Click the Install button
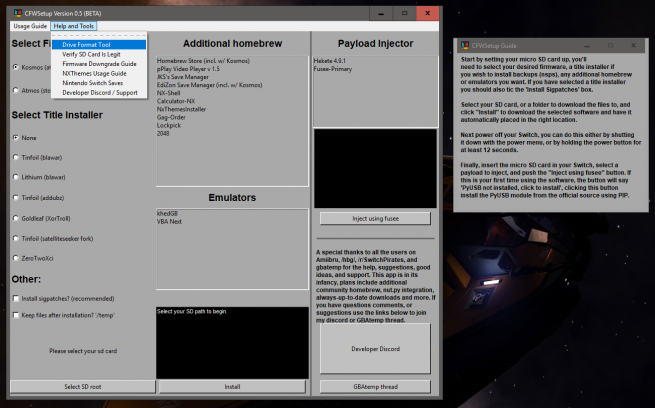Image resolution: width=655 pixels, height=408 pixels. pyautogui.click(x=232, y=385)
